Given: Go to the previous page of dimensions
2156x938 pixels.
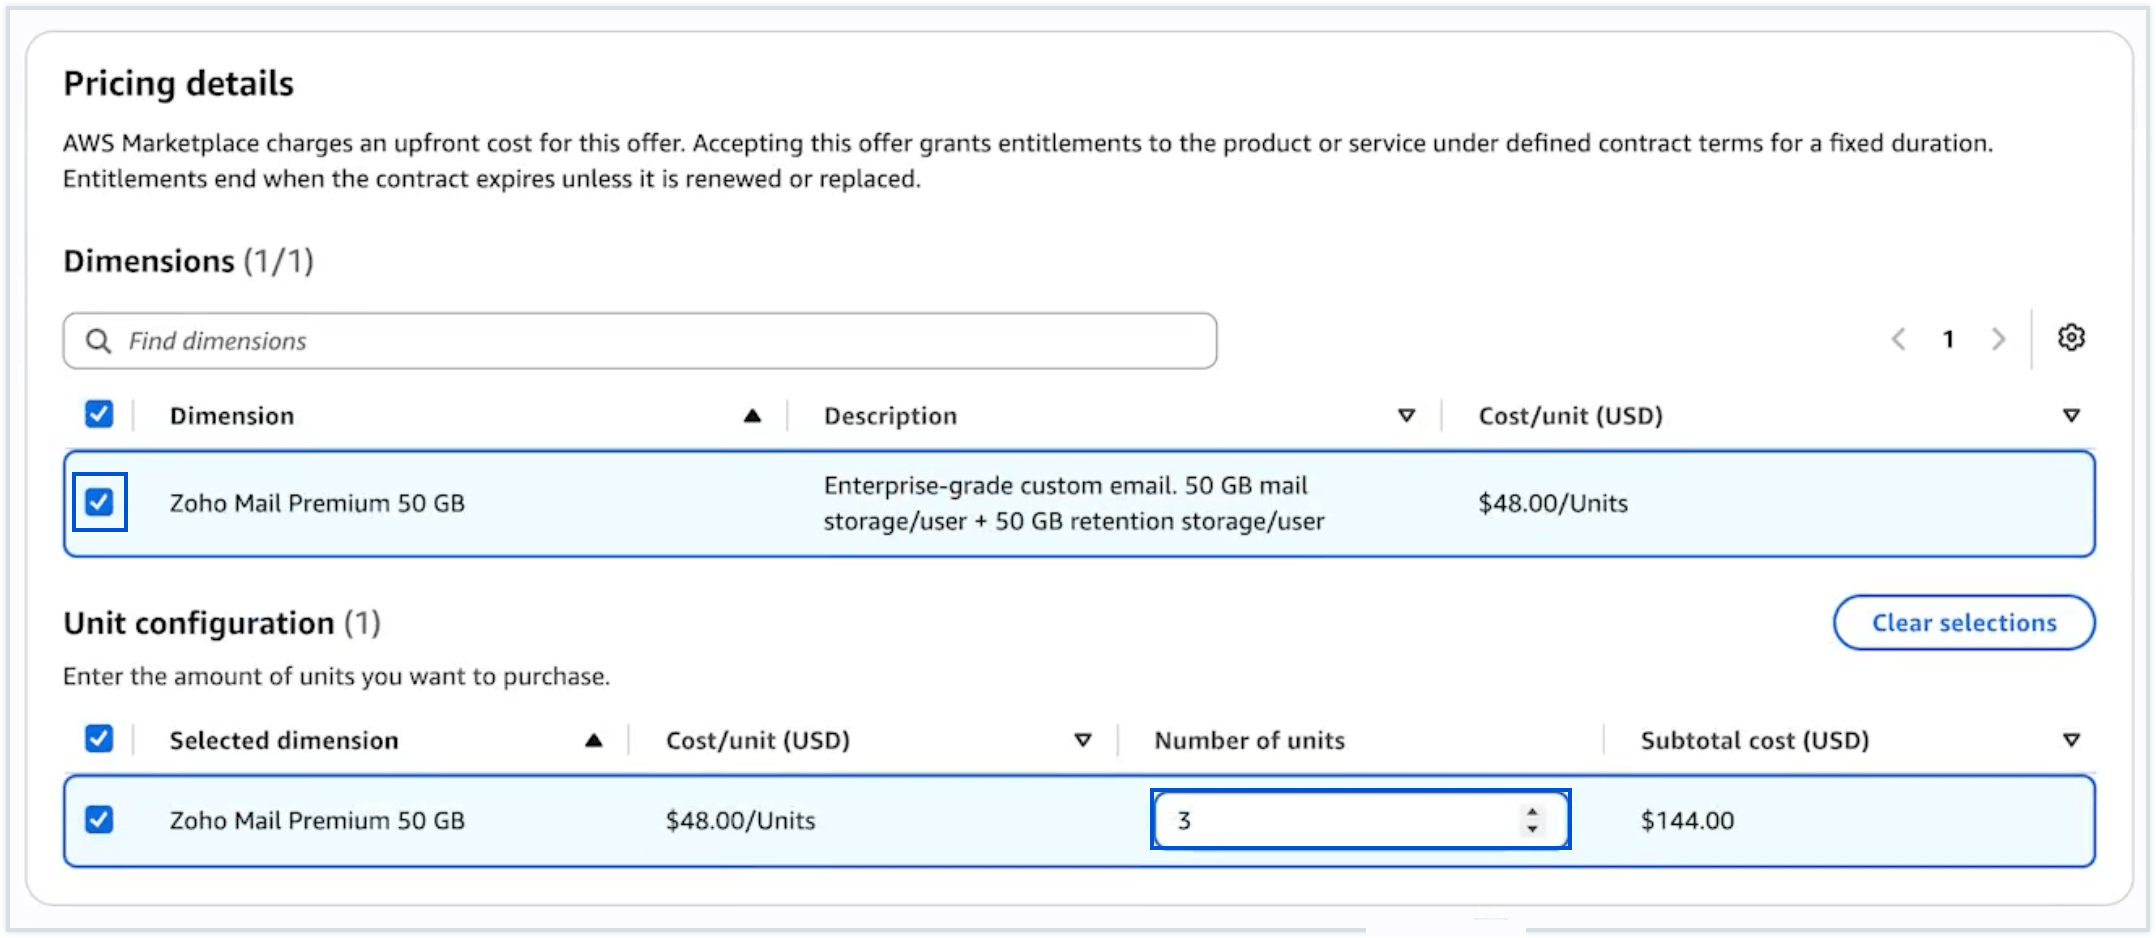Looking at the screenshot, I should 1899,339.
